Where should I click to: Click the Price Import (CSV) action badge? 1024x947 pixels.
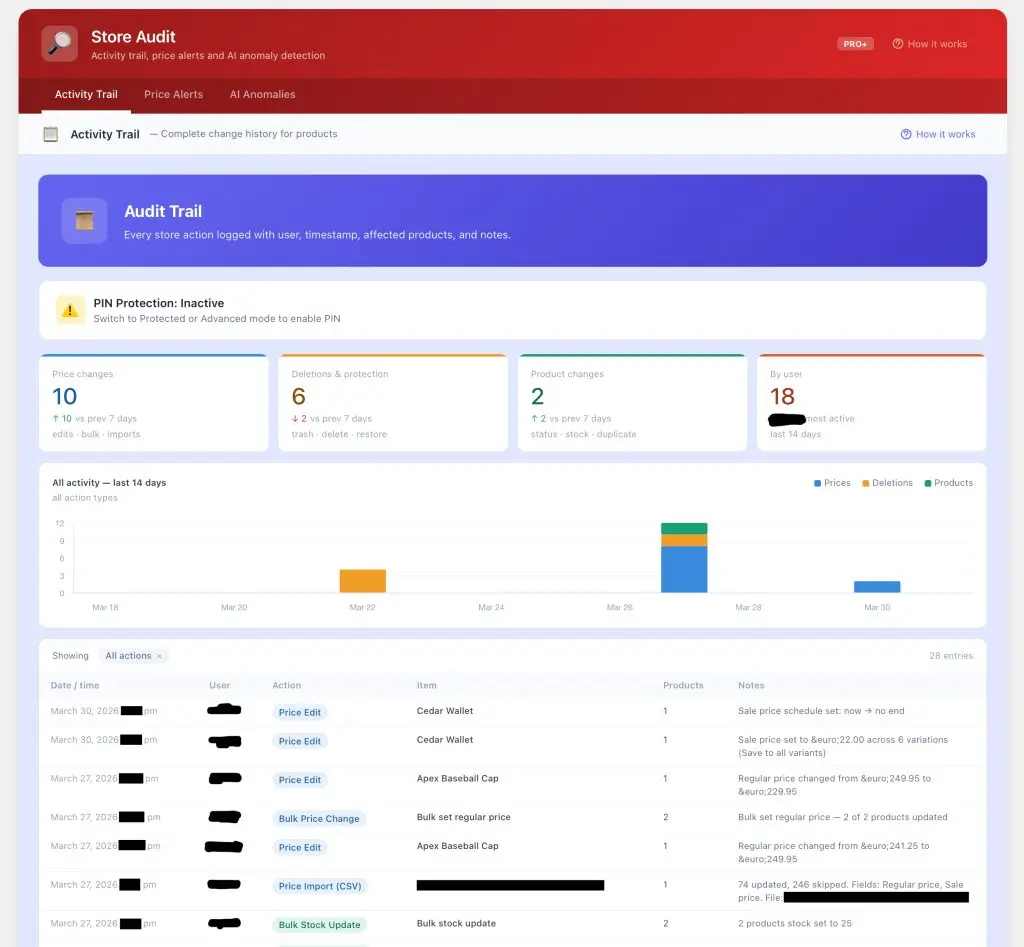(x=320, y=886)
